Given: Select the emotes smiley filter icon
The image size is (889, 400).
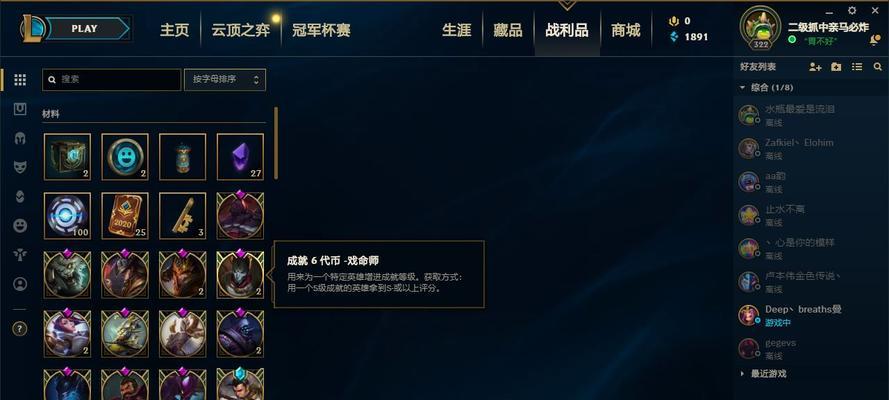Looking at the screenshot, I should pos(20,225).
